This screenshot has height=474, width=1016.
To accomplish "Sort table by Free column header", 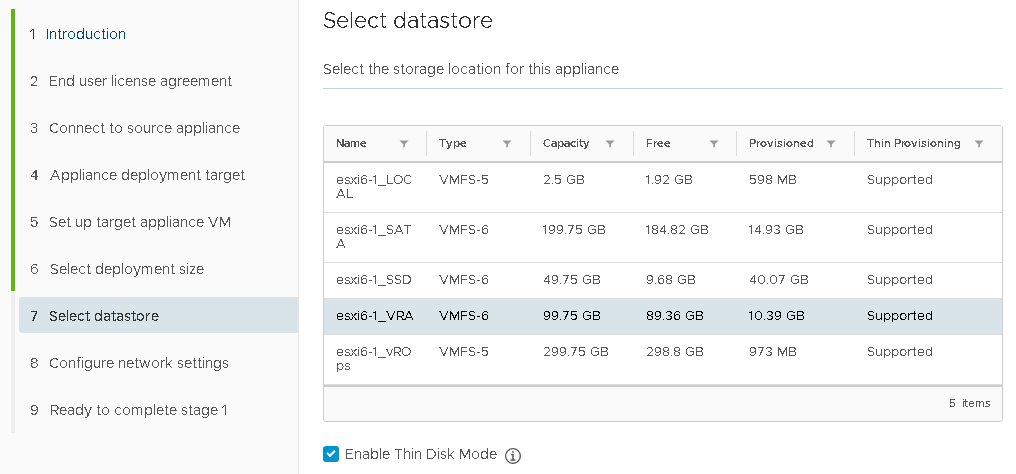I will click(x=658, y=144).
